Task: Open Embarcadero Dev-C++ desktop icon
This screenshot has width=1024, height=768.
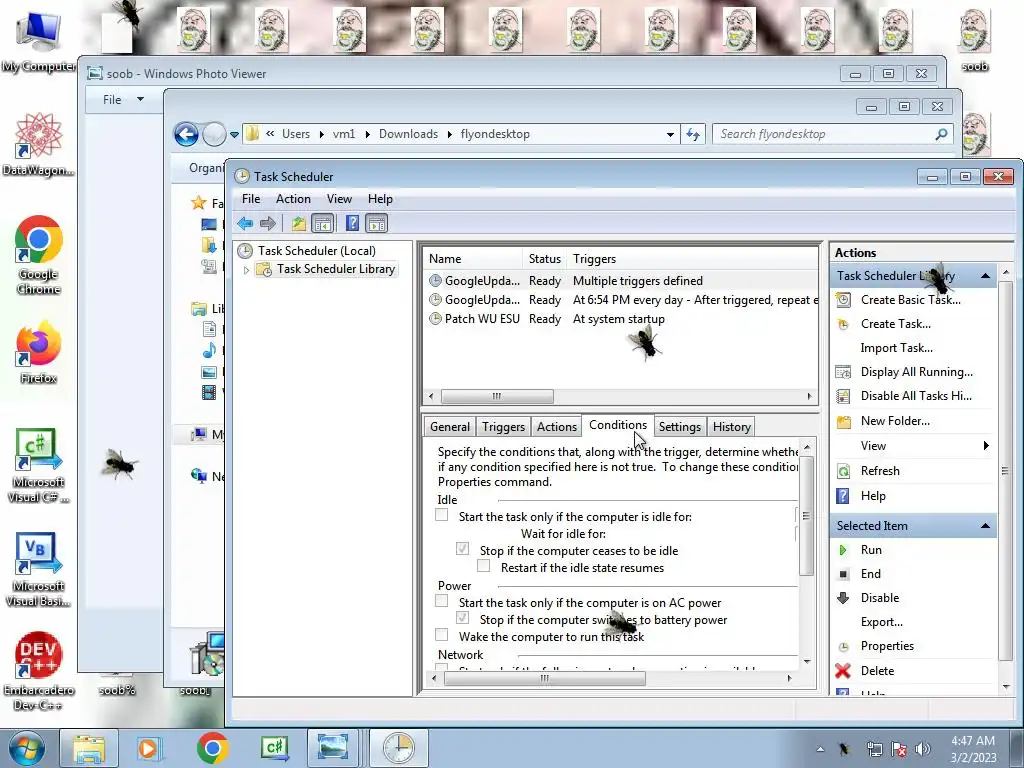Action: click(39, 671)
